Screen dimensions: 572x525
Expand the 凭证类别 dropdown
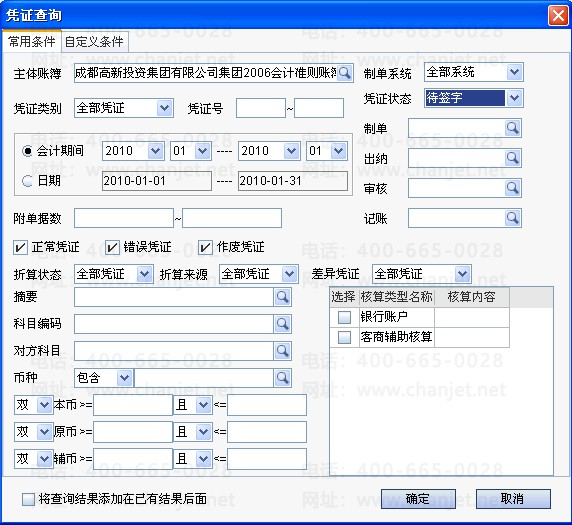tap(164, 108)
